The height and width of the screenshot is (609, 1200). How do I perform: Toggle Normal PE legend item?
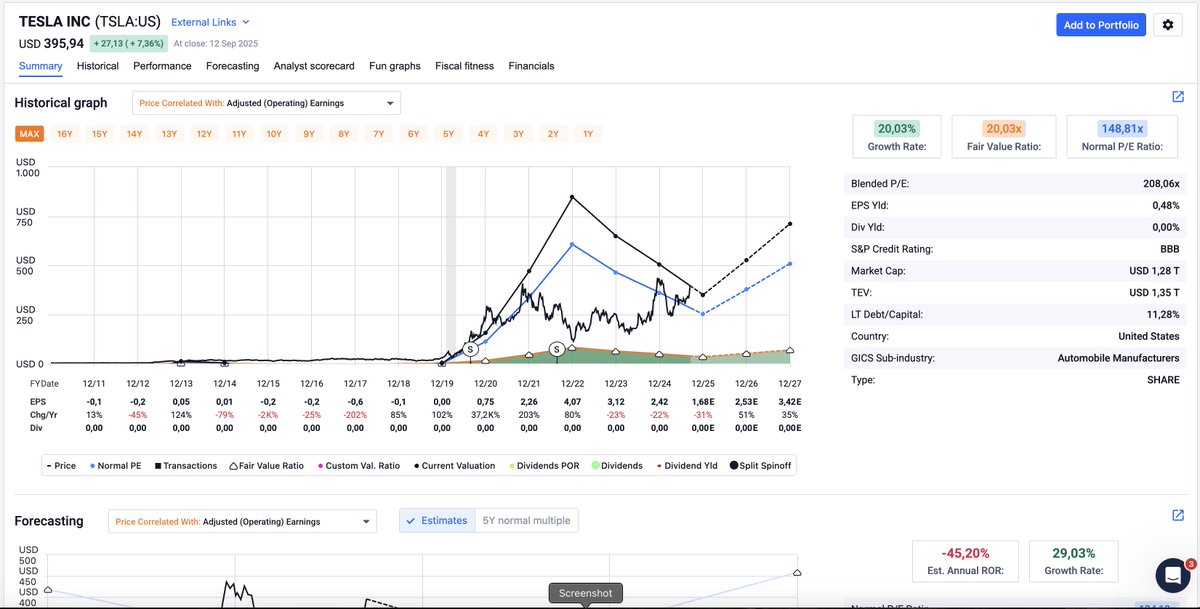(x=115, y=466)
